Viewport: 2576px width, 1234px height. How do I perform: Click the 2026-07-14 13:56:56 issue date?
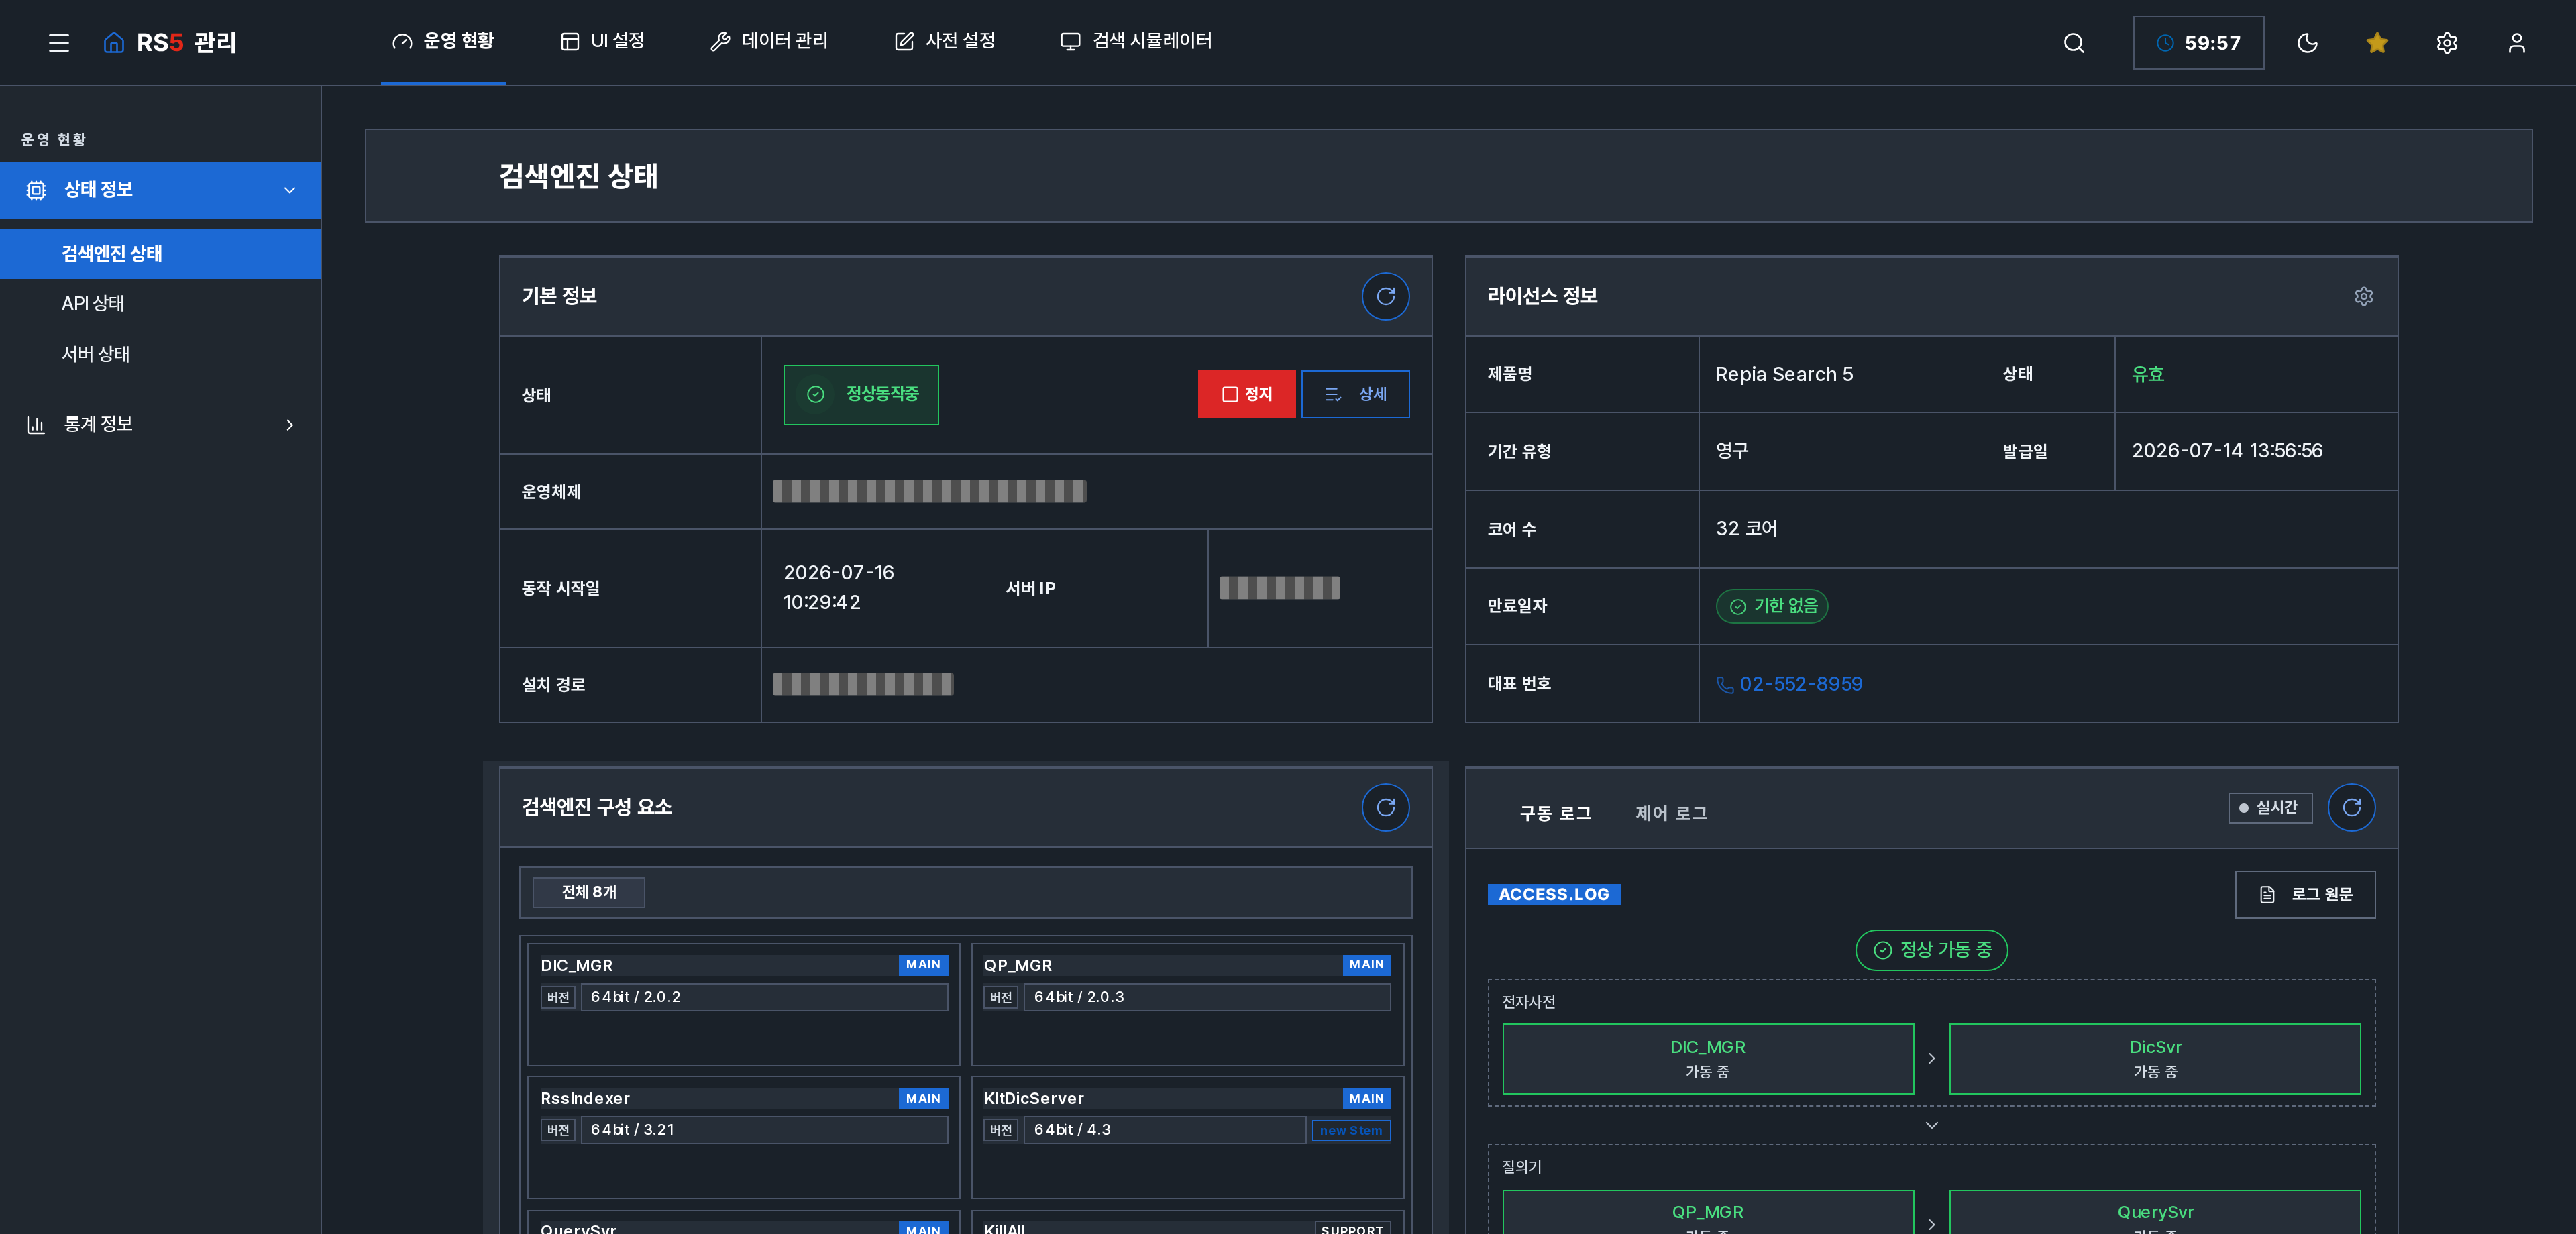(x=2226, y=451)
